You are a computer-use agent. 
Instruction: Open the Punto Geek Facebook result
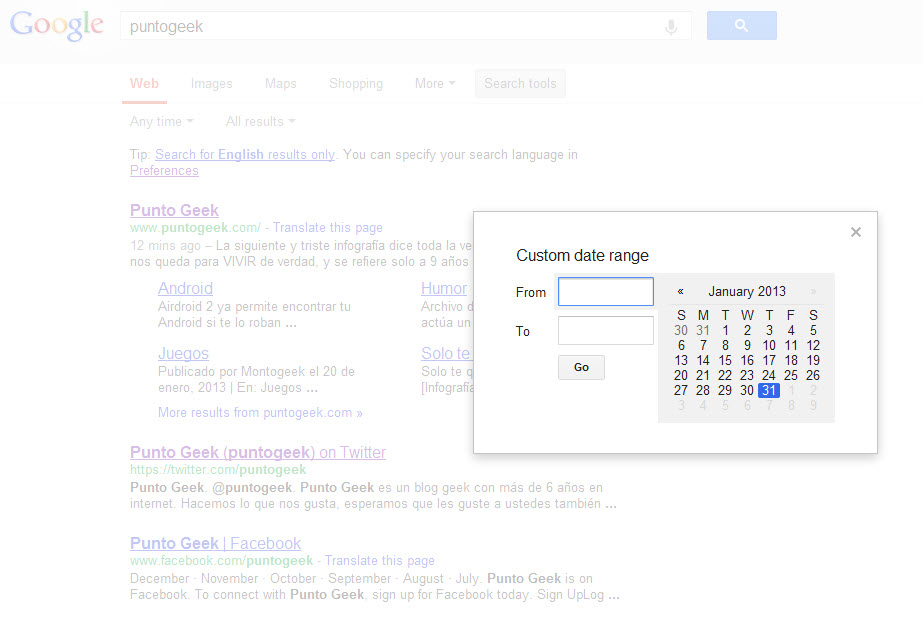pyautogui.click(x=215, y=543)
